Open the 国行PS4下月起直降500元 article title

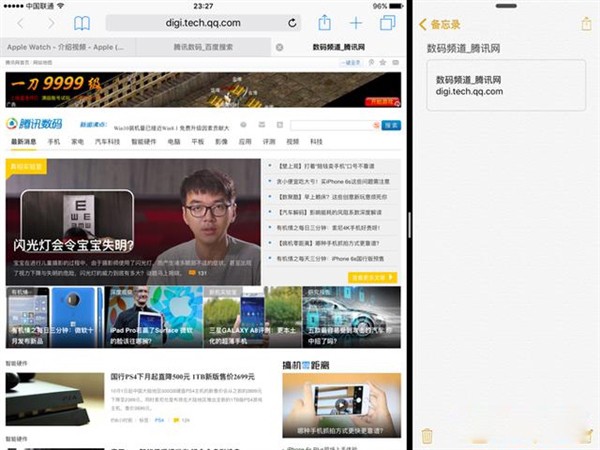coord(183,377)
